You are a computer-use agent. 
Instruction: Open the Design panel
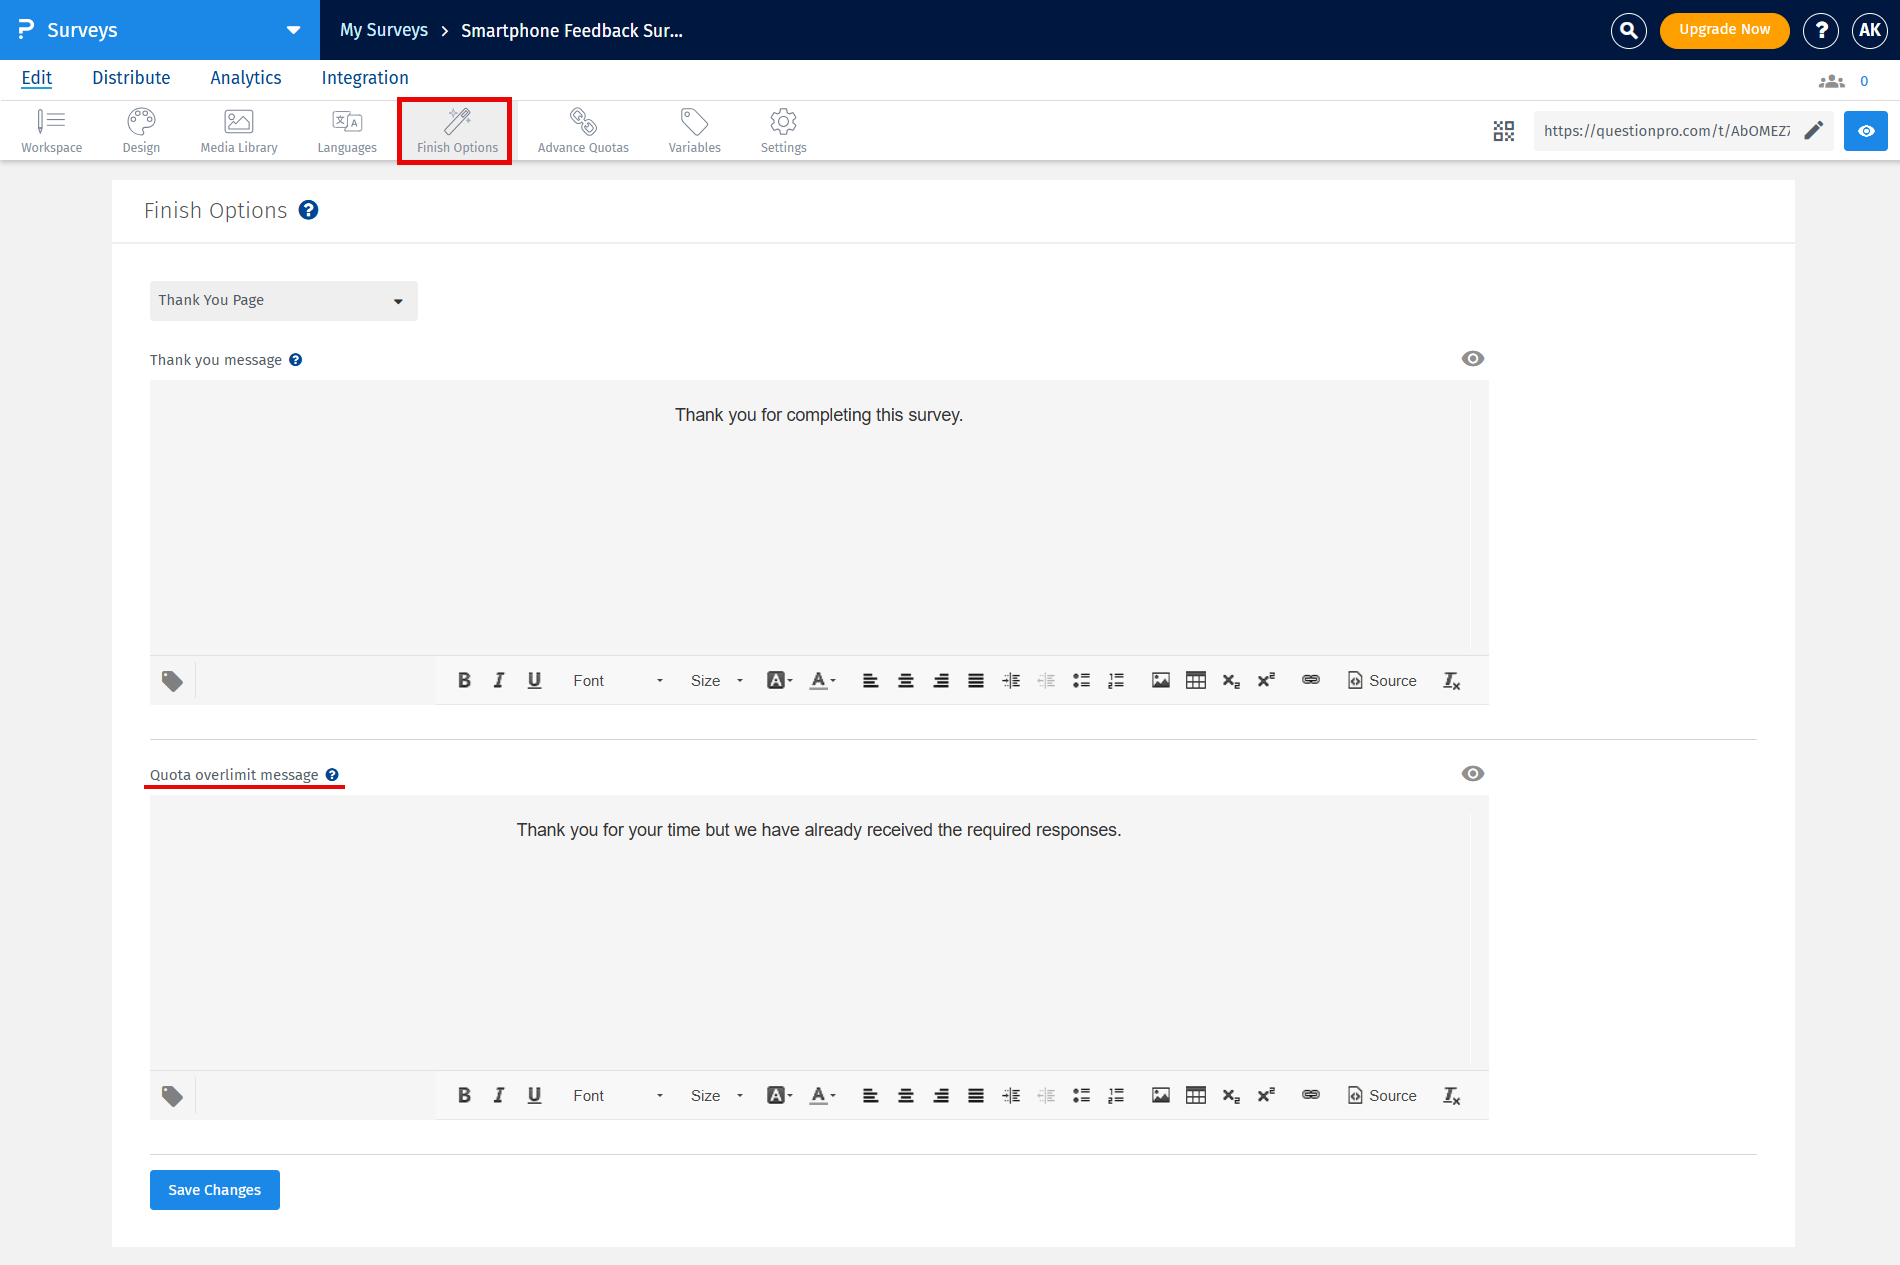pyautogui.click(x=140, y=130)
